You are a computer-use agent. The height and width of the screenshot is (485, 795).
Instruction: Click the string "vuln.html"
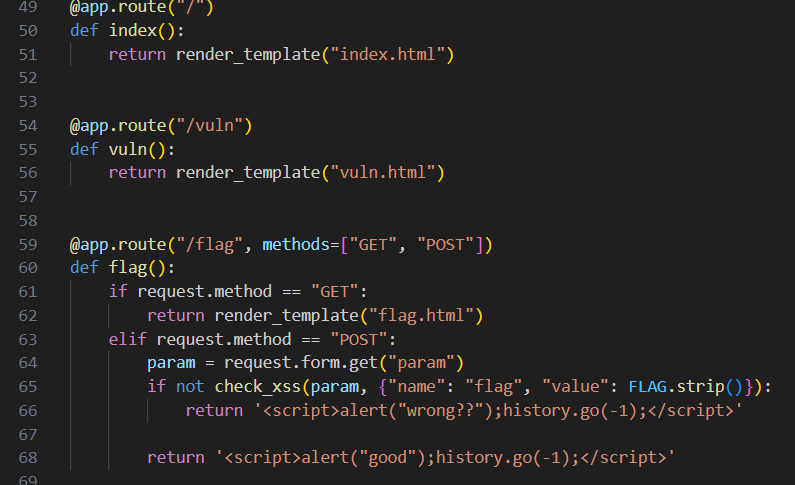click(383, 172)
